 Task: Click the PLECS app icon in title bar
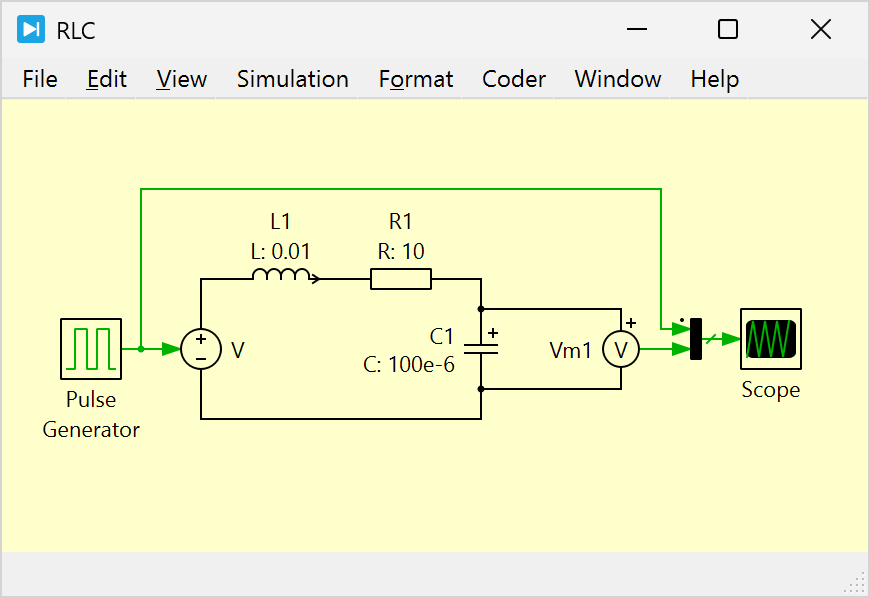pyautogui.click(x=30, y=30)
